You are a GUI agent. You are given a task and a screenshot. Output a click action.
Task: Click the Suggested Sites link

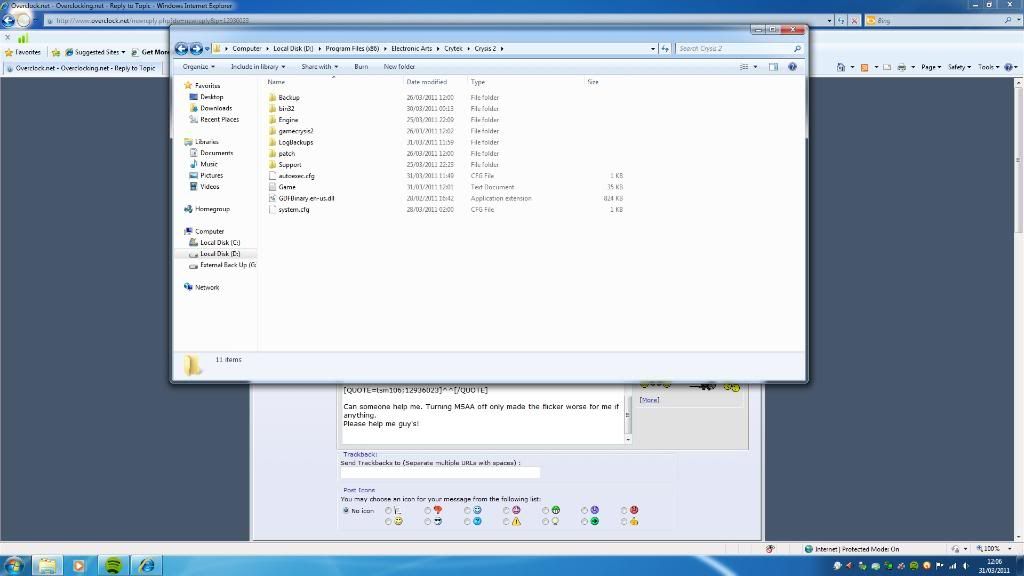(x=95, y=52)
